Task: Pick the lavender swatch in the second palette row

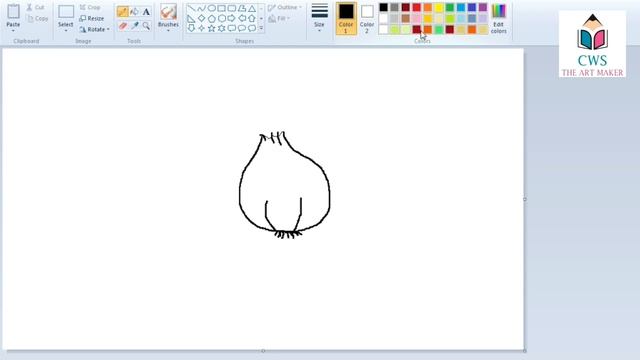Action: (x=483, y=18)
